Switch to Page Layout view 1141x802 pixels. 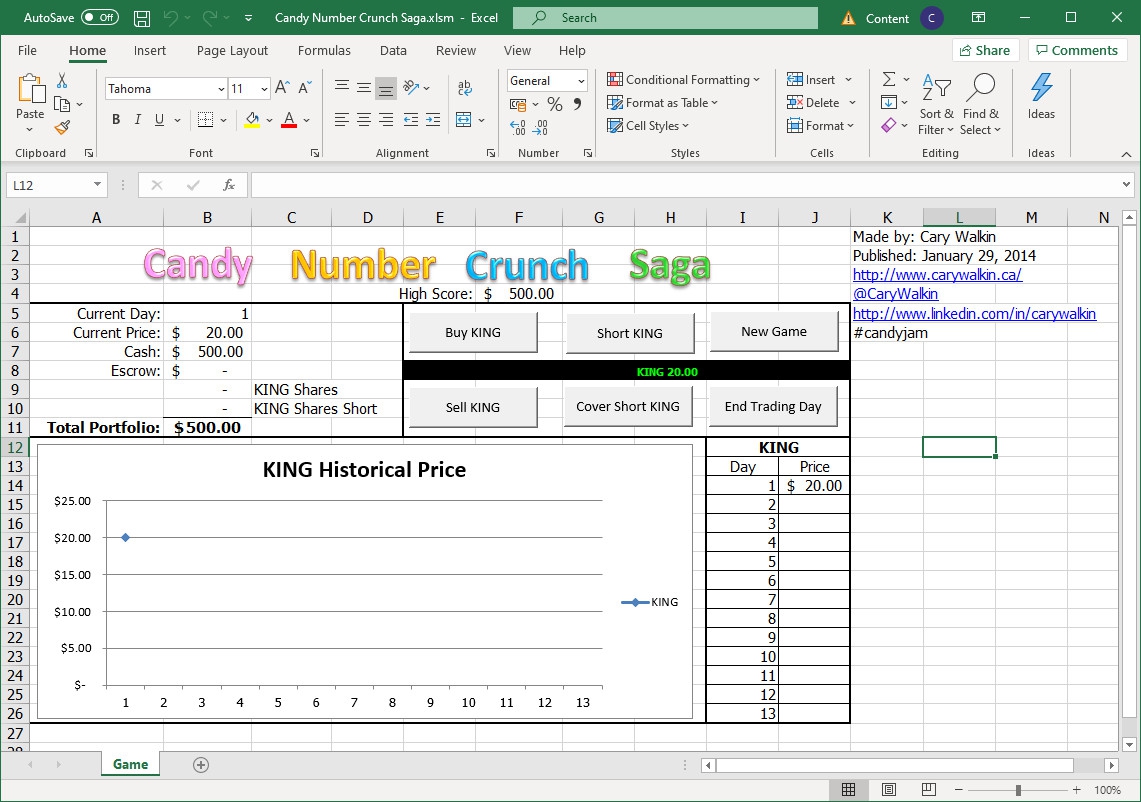(x=889, y=790)
